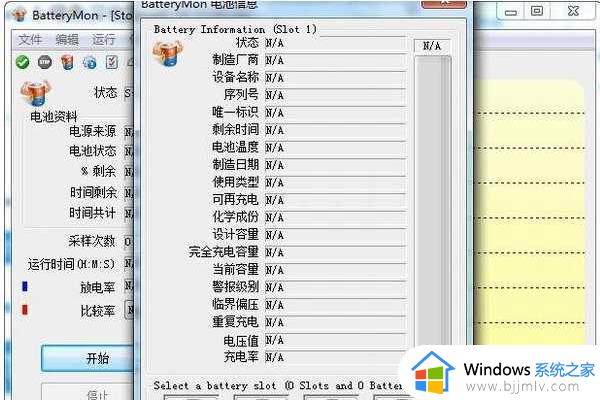Click the STOP sign toolbar icon

[x=45, y=62]
